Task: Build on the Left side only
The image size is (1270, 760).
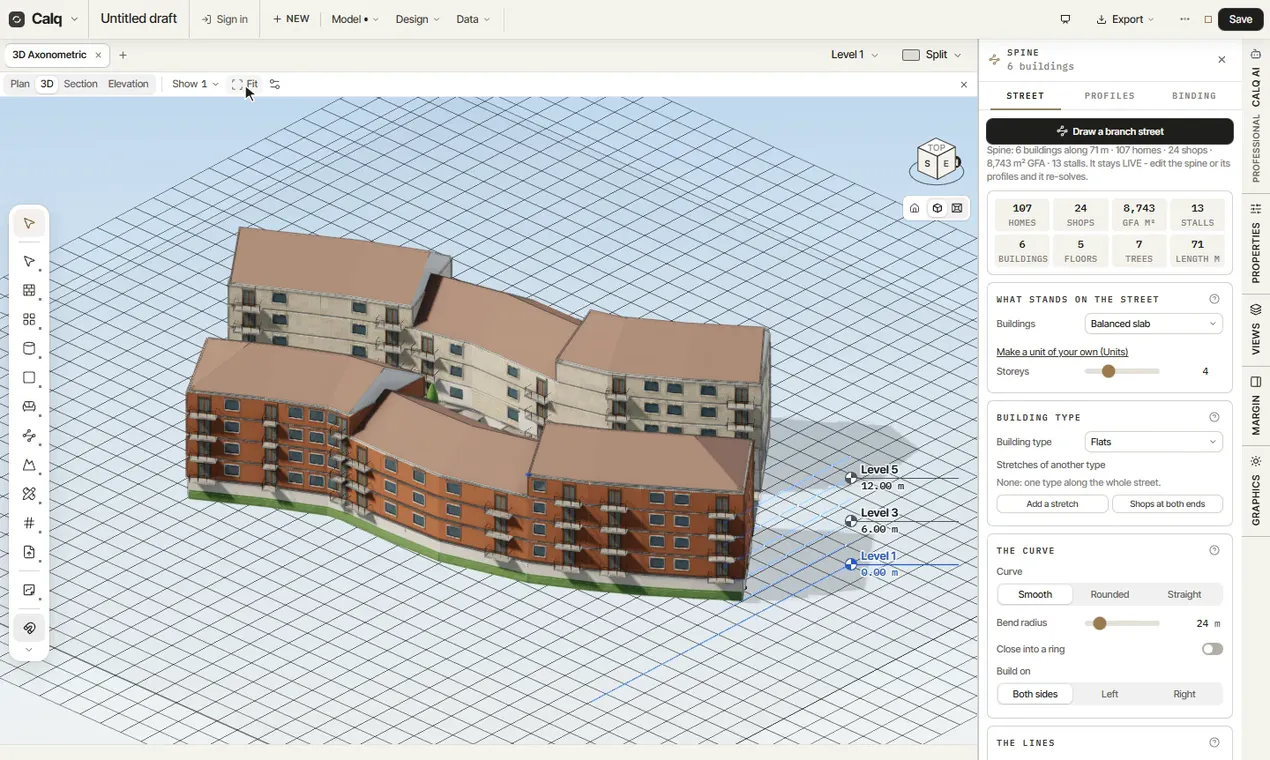Action: point(1110,694)
